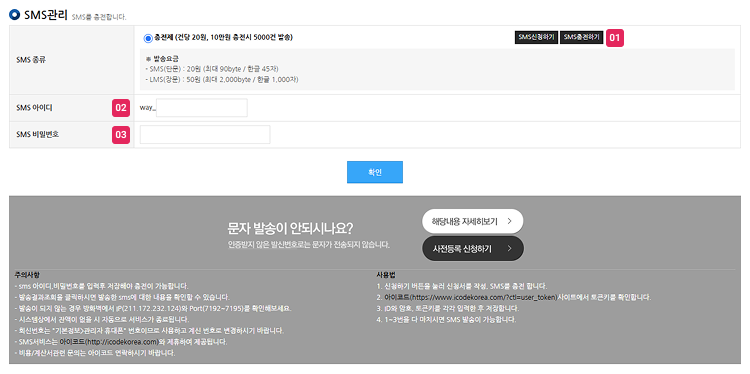Focus the SMS 비밀번호 input field
Screen dimensions: 750x374
coord(205,134)
